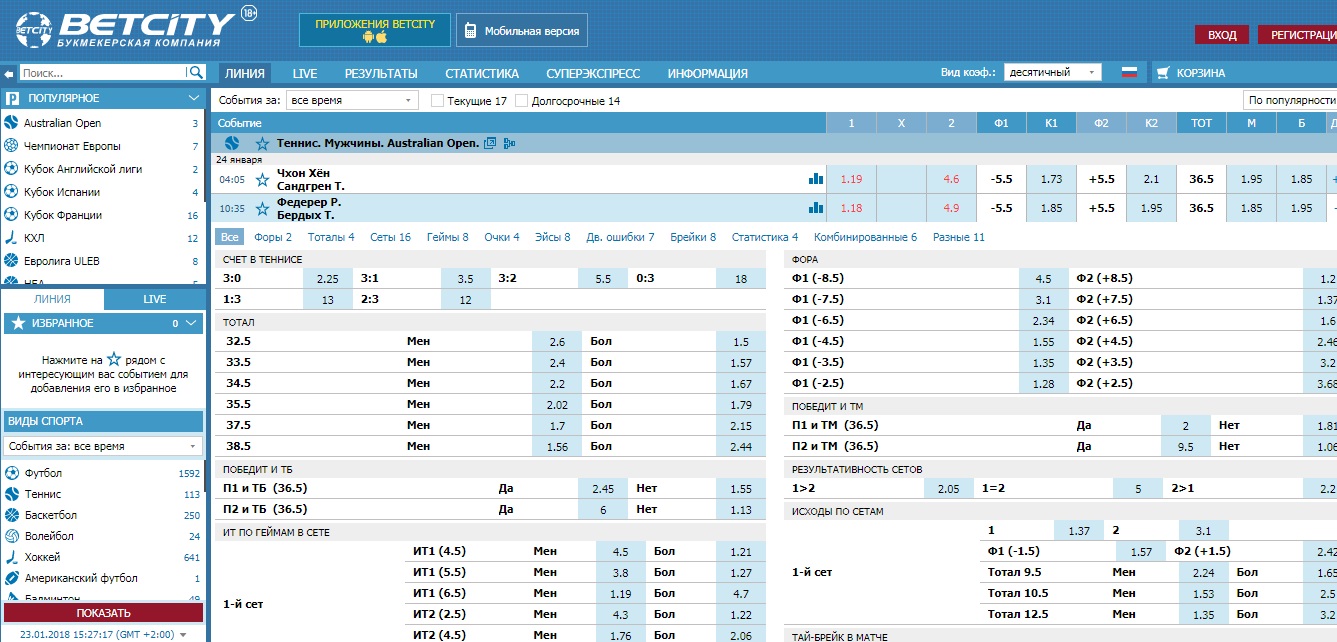Click the Футбол sport ball icon
This screenshot has width=1337, height=642.
(x=12, y=473)
